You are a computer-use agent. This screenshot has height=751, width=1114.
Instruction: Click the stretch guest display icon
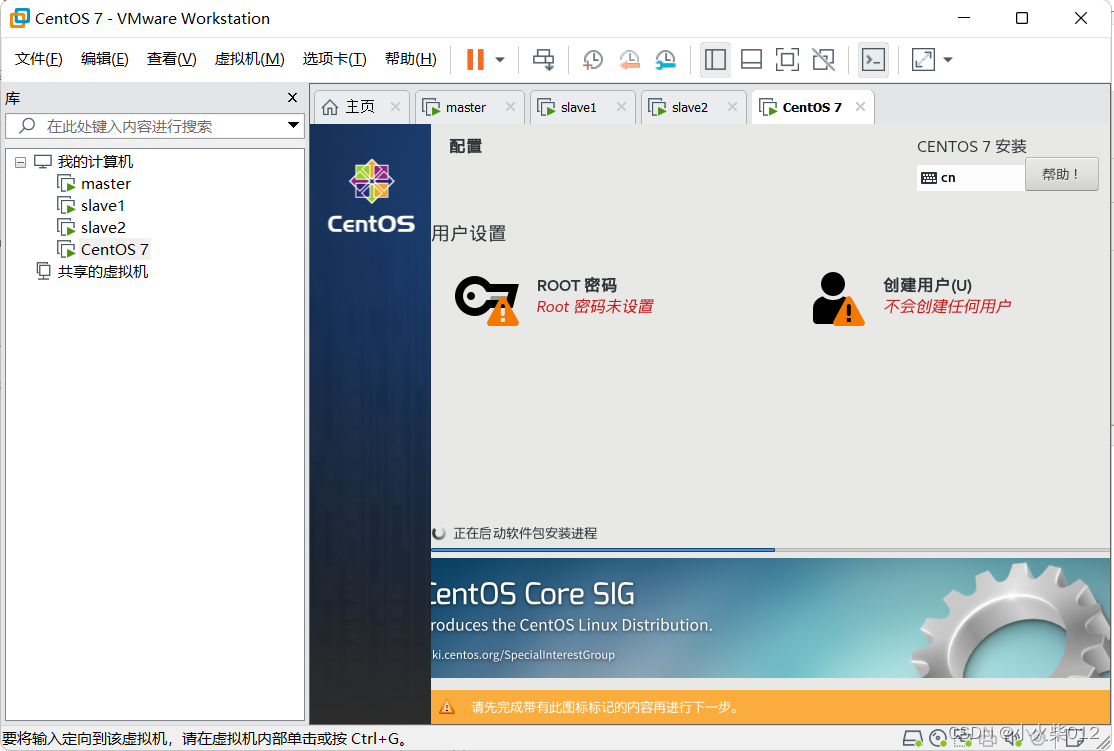coord(923,59)
